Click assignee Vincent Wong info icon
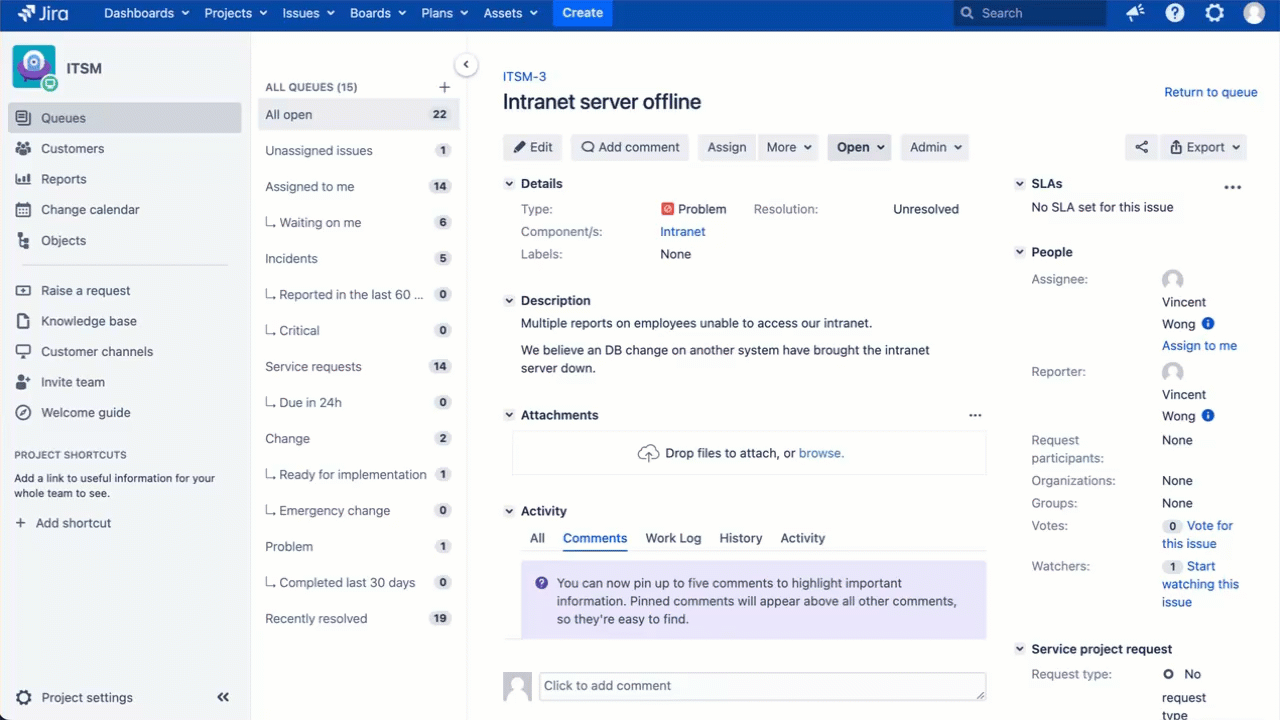Screen dimensions: 1280x720 pyautogui.click(x=1208, y=324)
